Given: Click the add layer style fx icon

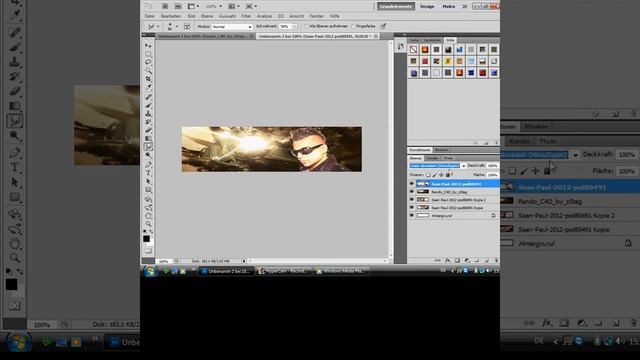Looking at the screenshot, I should click(448, 260).
